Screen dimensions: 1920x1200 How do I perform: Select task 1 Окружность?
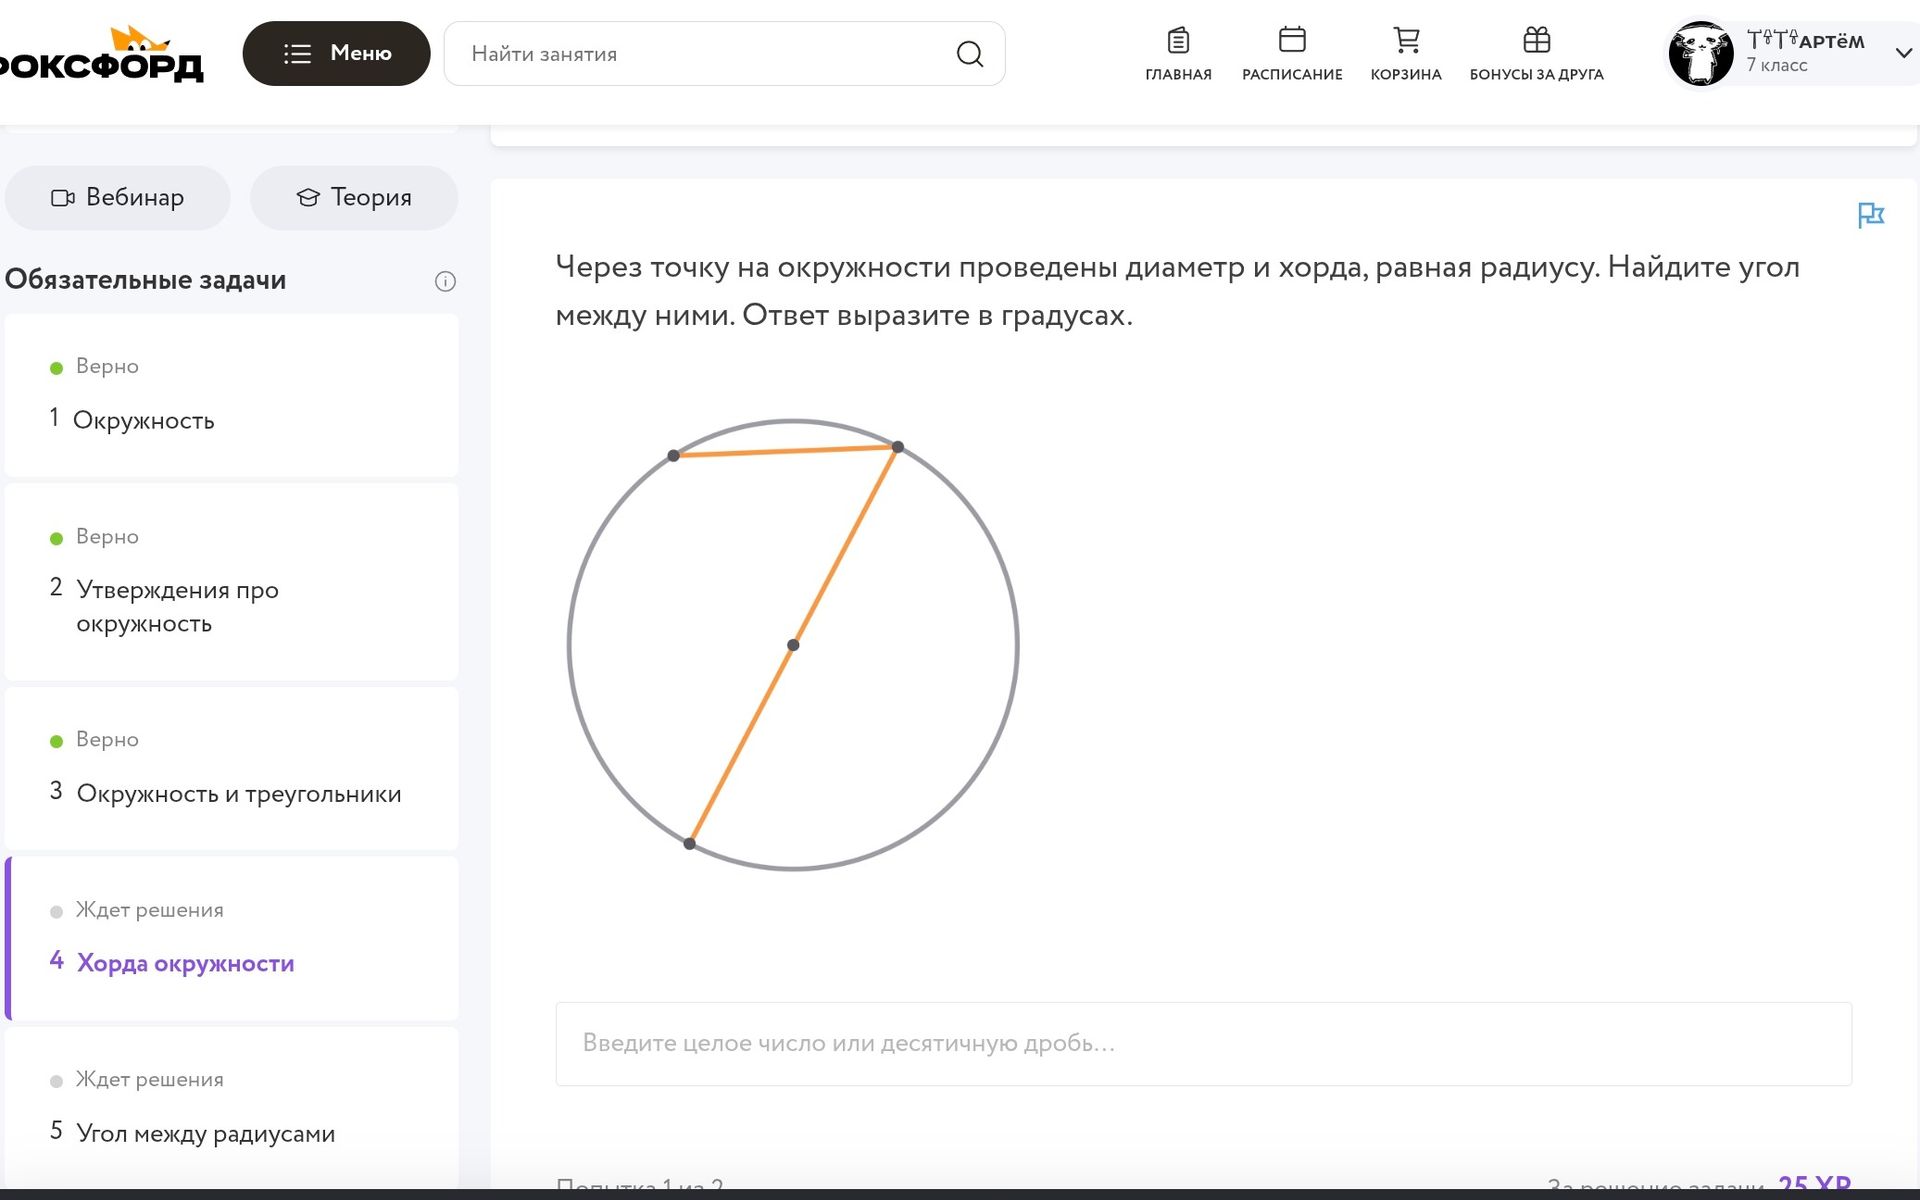232,395
